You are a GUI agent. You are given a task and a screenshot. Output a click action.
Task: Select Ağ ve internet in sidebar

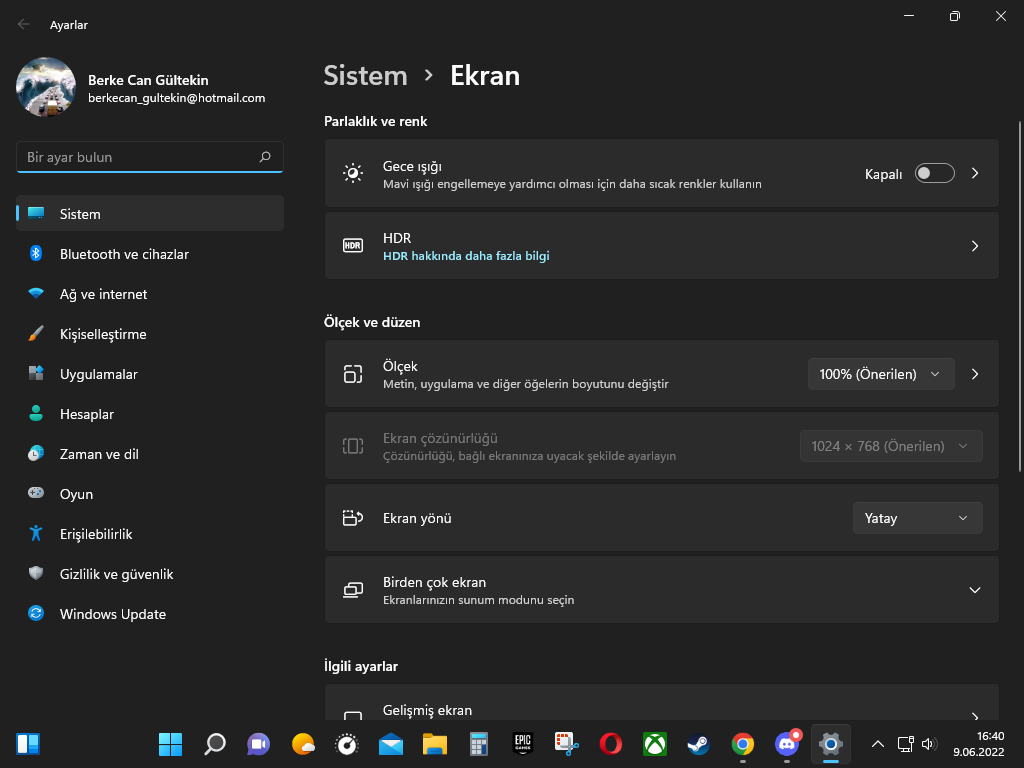point(103,294)
